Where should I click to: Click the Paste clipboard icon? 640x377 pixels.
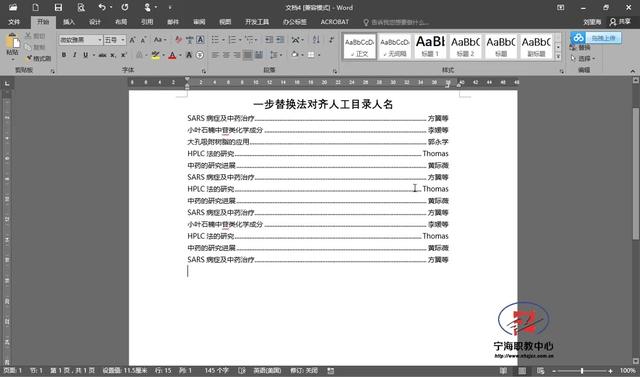(13, 42)
